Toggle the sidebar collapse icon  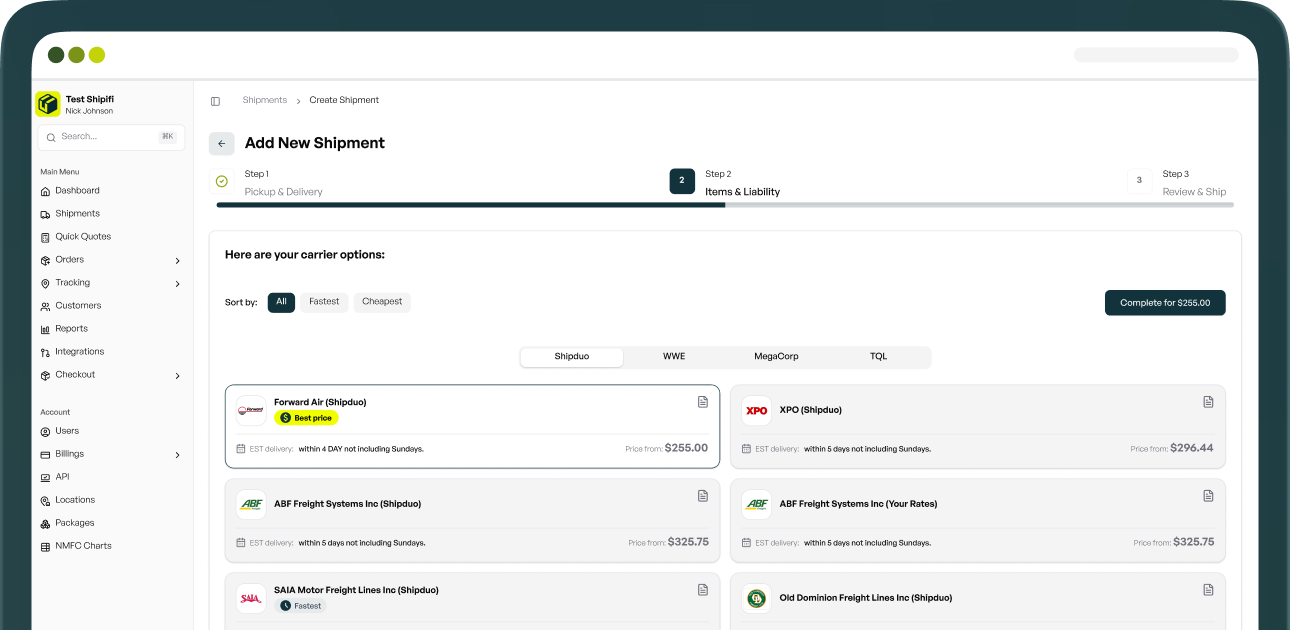coord(215,101)
